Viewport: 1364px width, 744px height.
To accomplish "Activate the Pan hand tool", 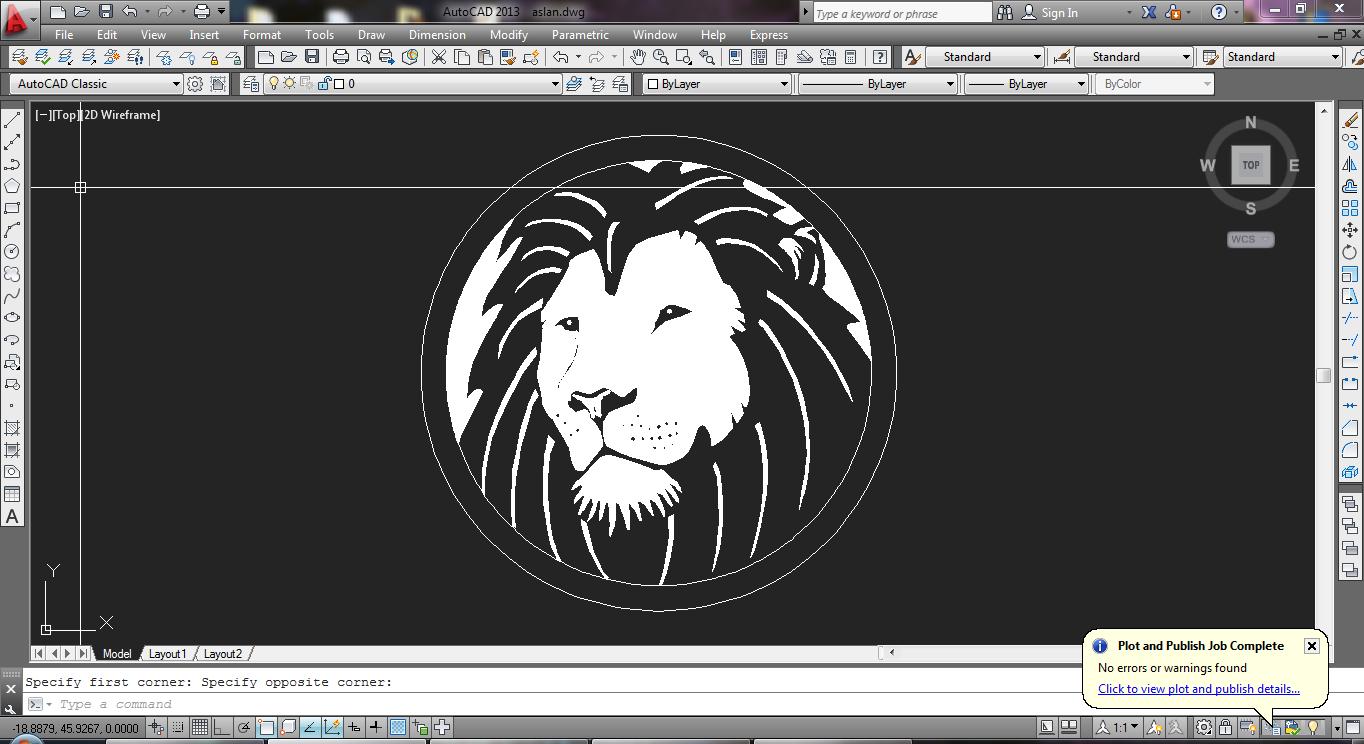I will point(637,57).
